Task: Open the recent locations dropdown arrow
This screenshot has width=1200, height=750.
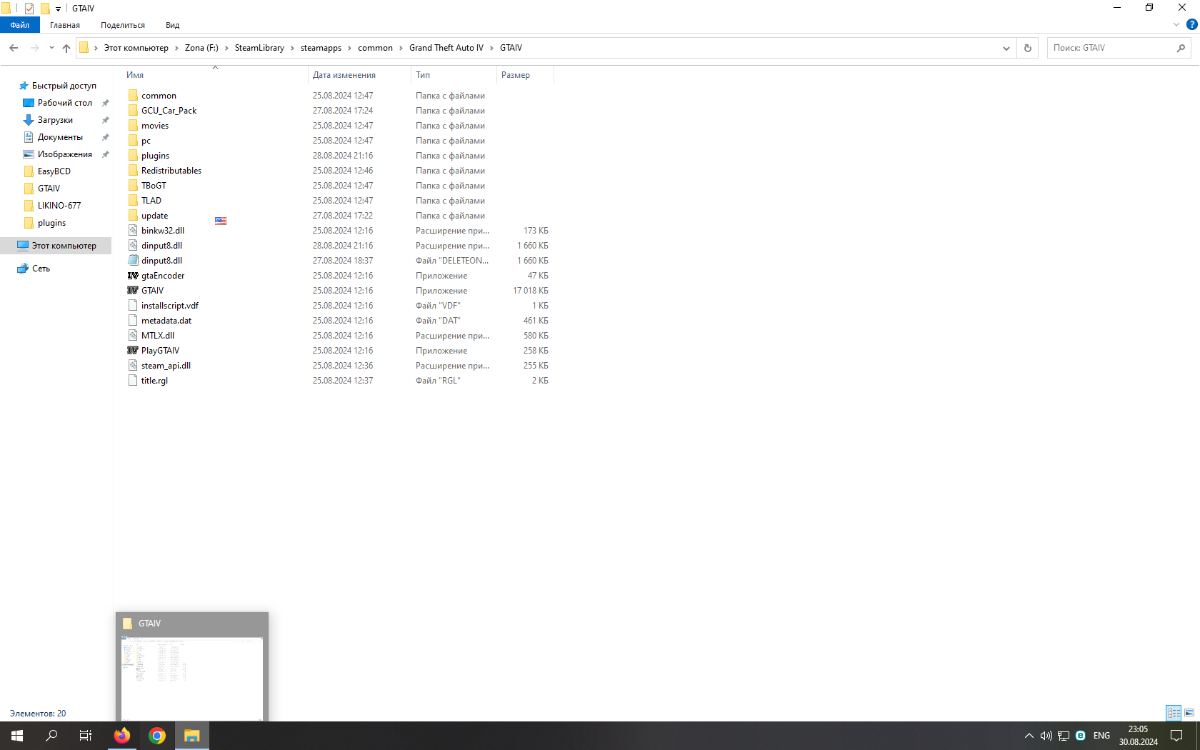Action: pos(51,47)
